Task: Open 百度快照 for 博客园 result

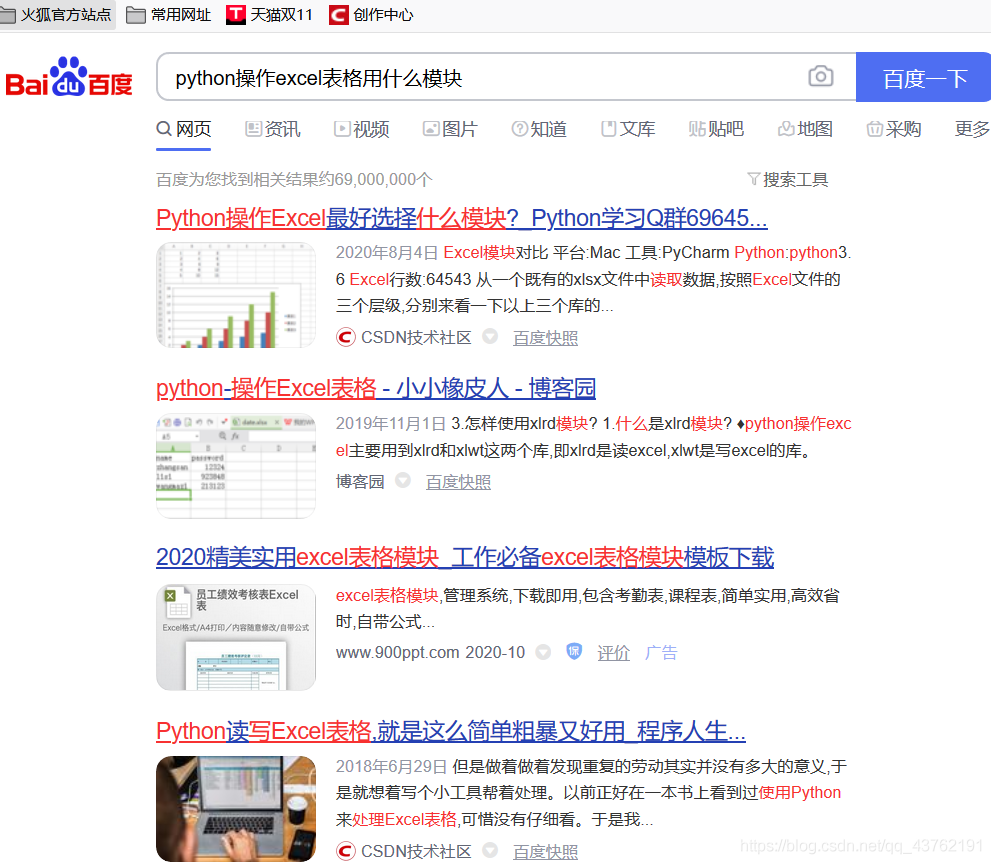Action: point(458,482)
